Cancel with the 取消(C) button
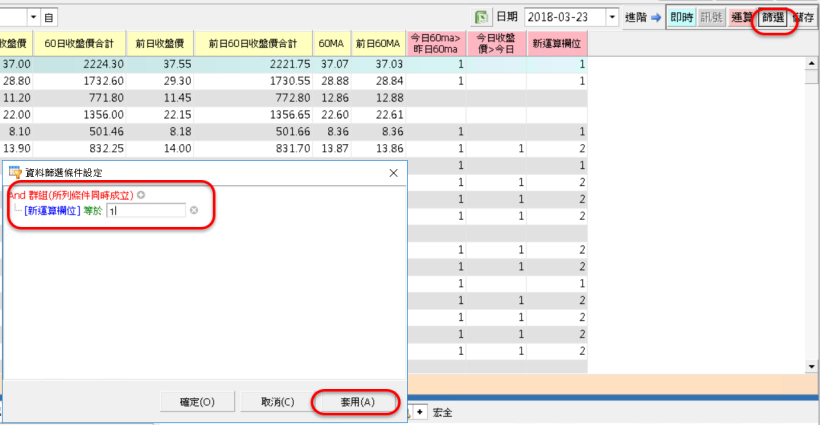820x425 pixels. click(278, 402)
